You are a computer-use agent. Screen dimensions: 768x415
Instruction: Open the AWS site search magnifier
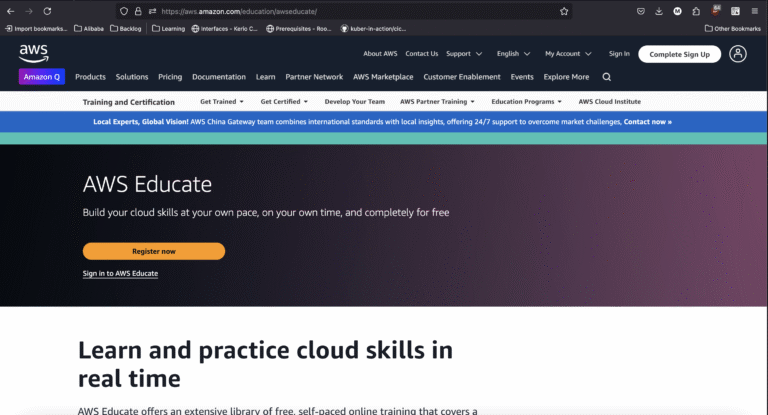(x=606, y=77)
